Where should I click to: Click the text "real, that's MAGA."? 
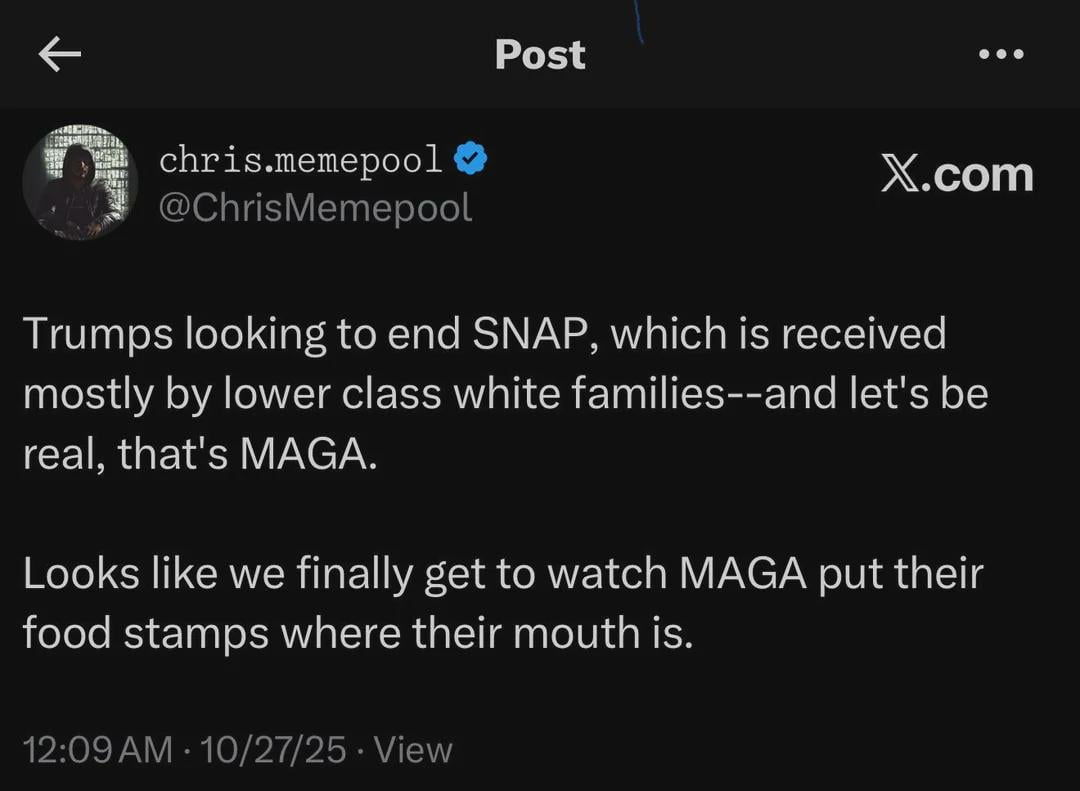point(200,454)
